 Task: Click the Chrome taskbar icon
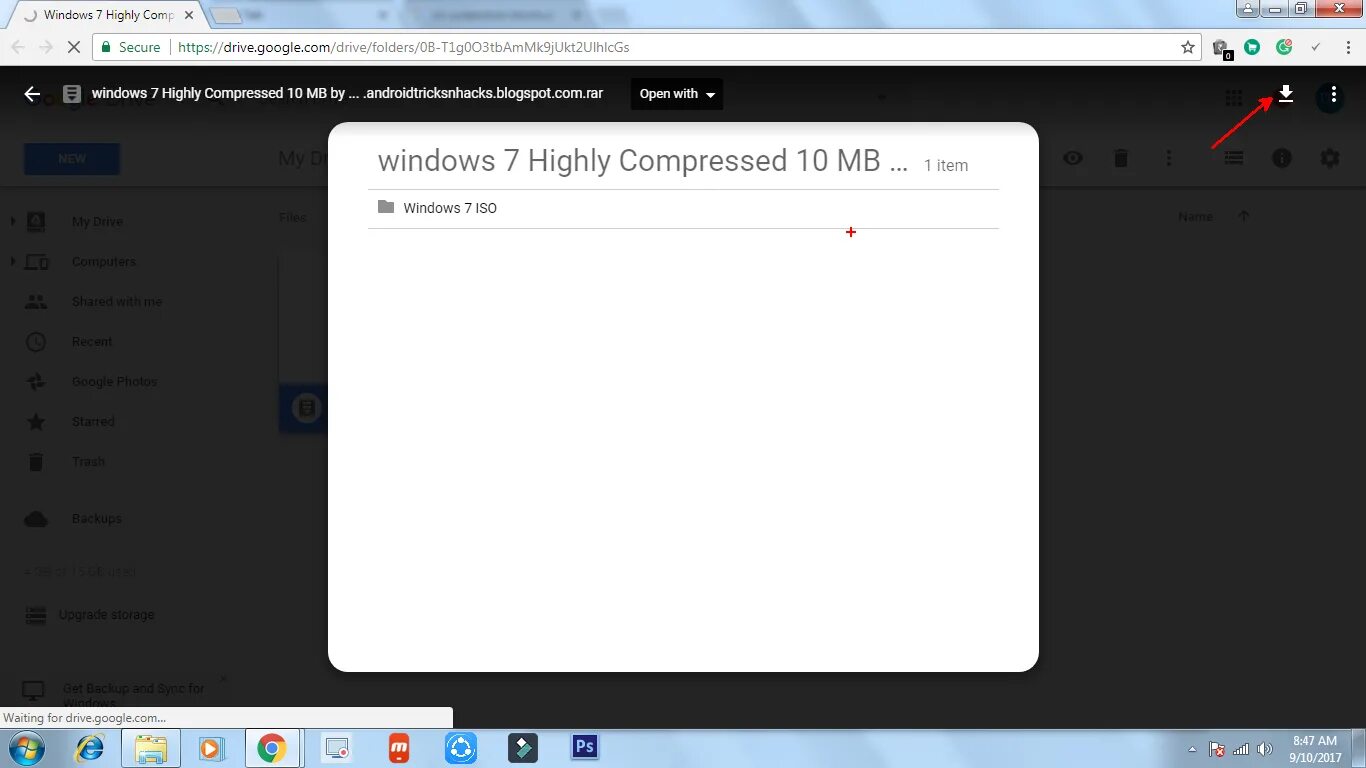click(x=271, y=748)
